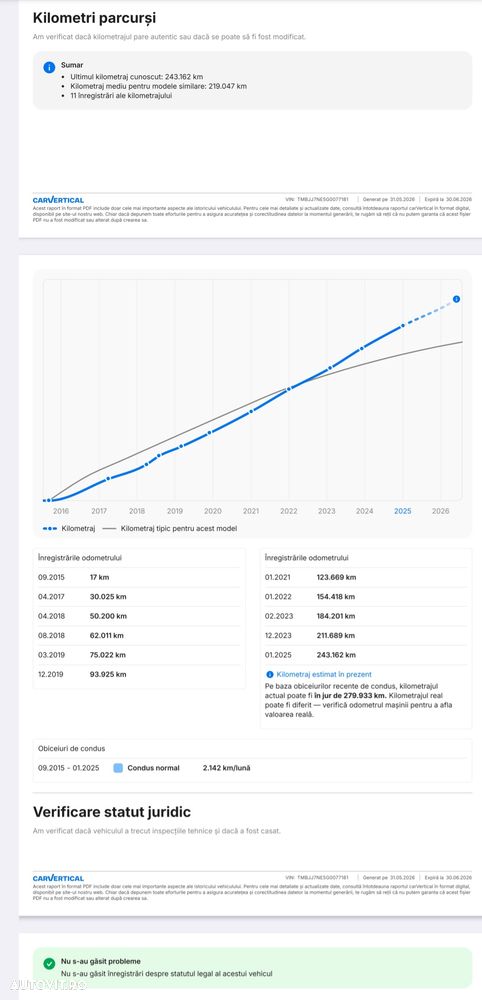Click the Condus normal light blue color swatch
The height and width of the screenshot is (1000, 482).
pyautogui.click(x=118, y=768)
